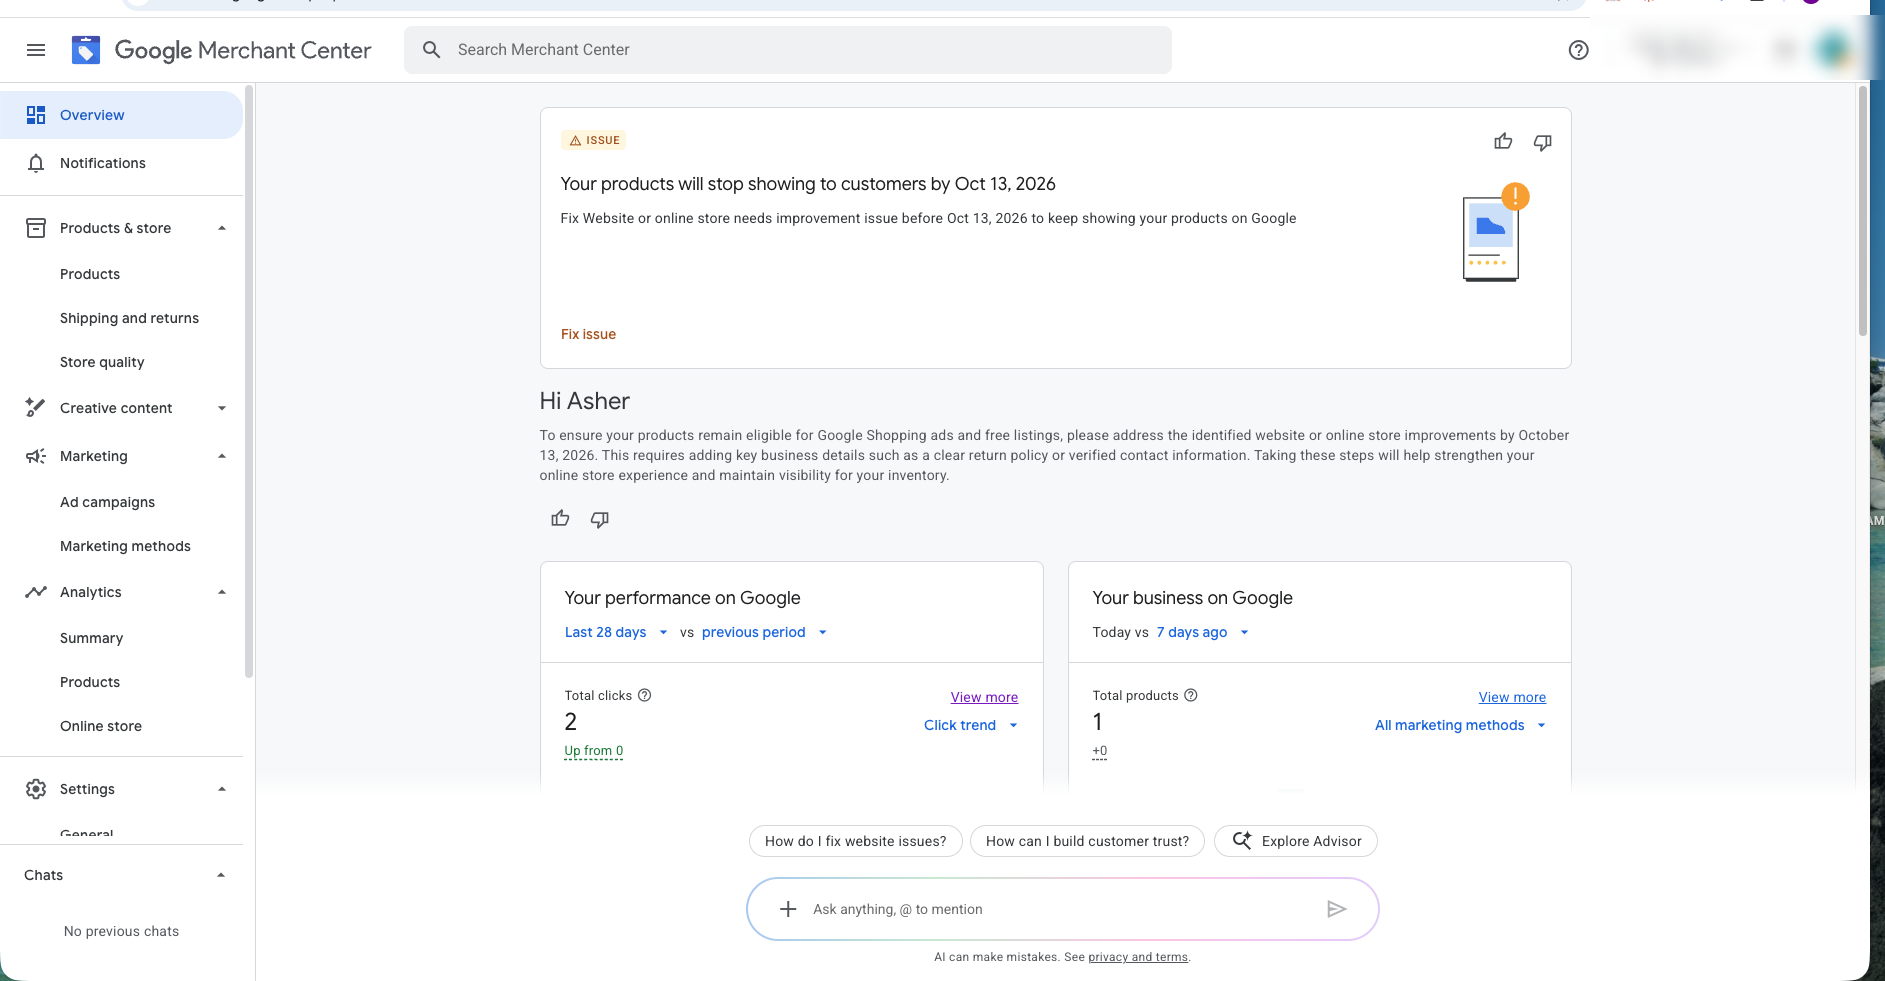Screen dimensions: 1885x981
Task: Click the Total clicks info icon
Action: [x=645, y=695]
